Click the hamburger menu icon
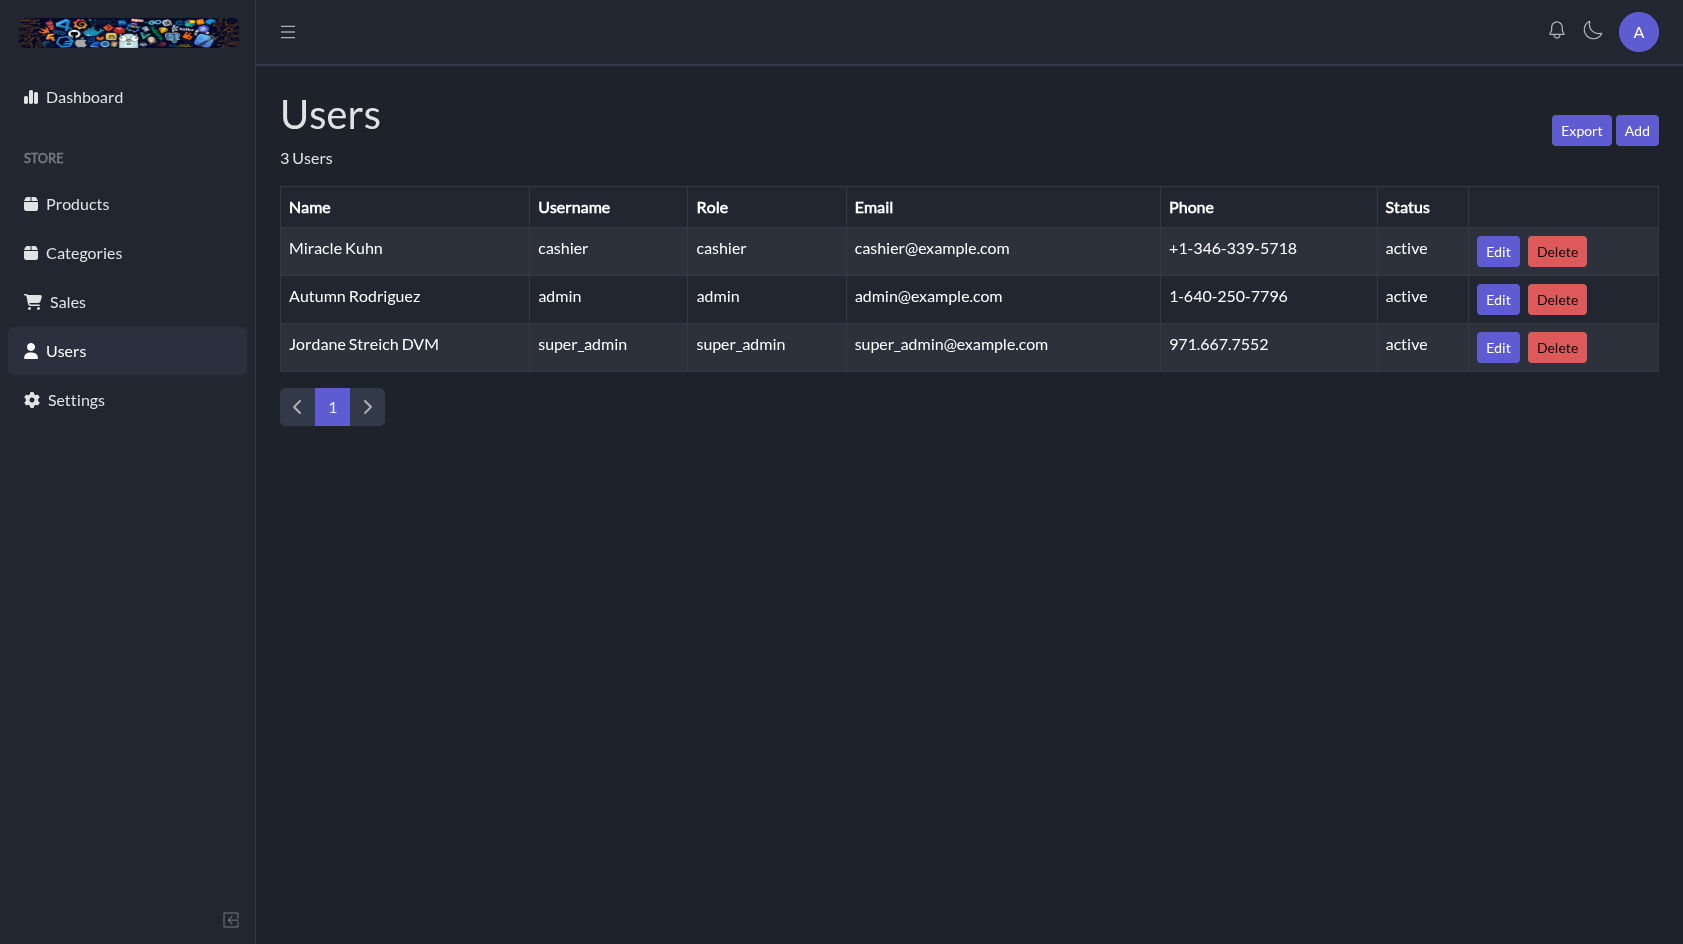1683x944 pixels. [x=288, y=32]
